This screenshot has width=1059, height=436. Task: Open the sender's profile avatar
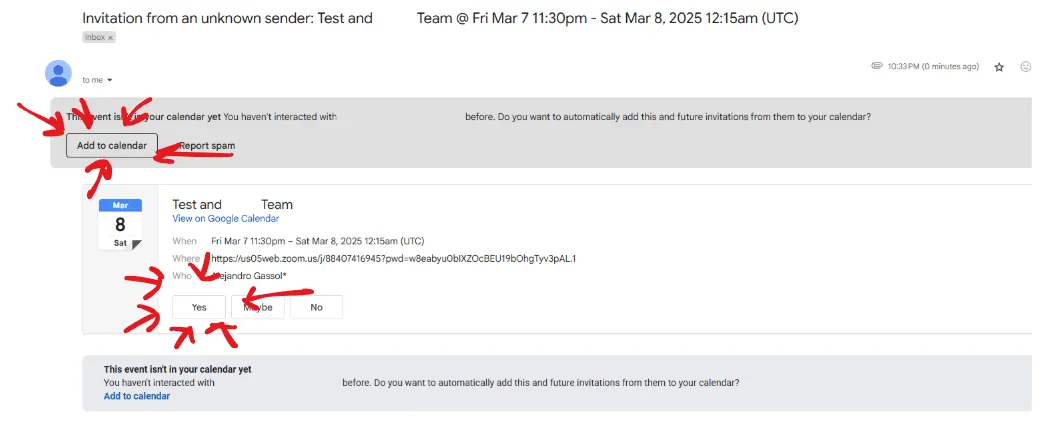[59, 74]
